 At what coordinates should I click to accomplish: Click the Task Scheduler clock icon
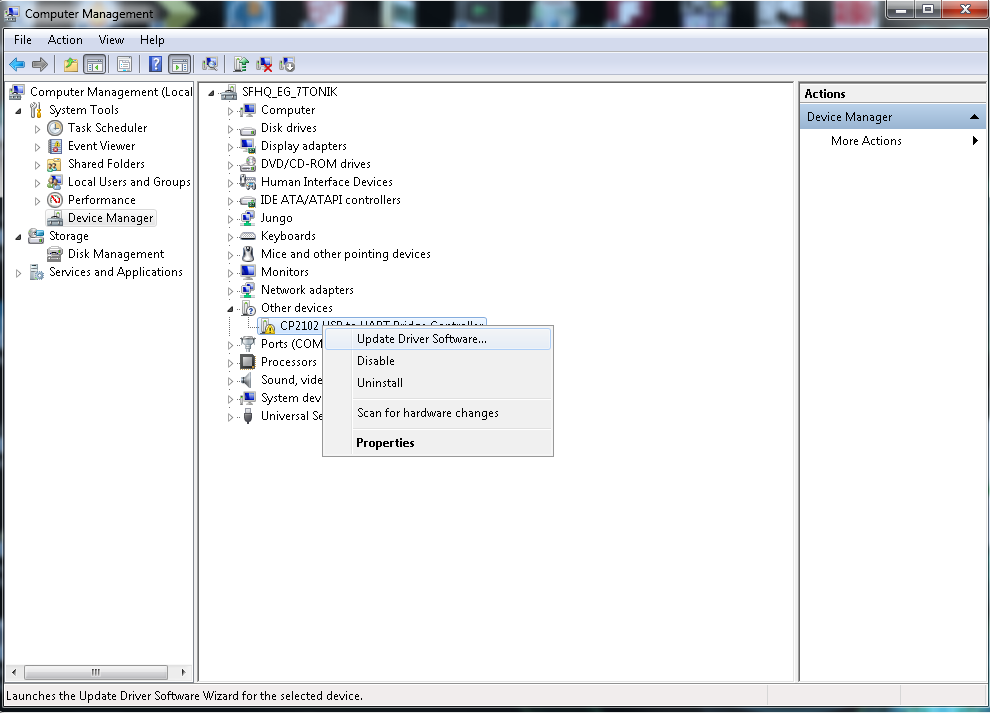pos(55,128)
